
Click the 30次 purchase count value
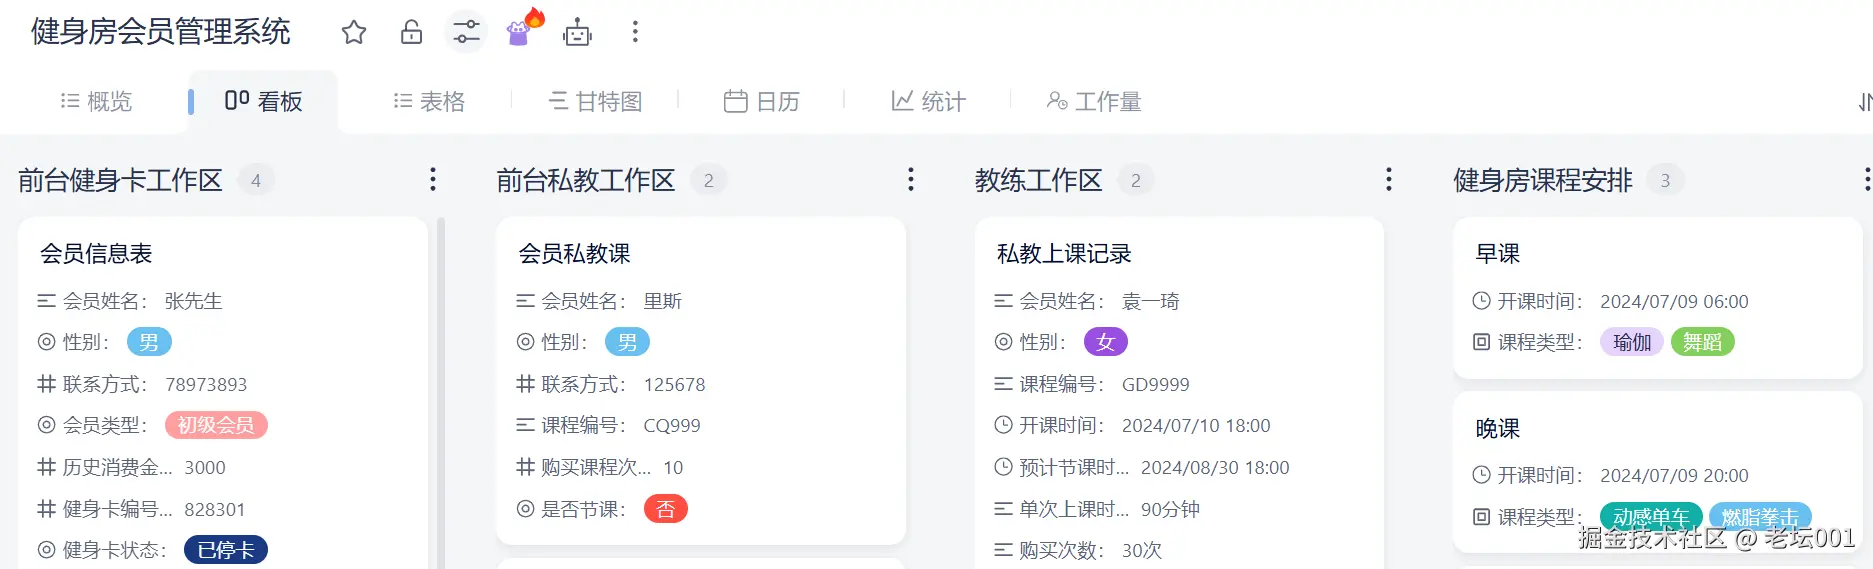(1142, 550)
